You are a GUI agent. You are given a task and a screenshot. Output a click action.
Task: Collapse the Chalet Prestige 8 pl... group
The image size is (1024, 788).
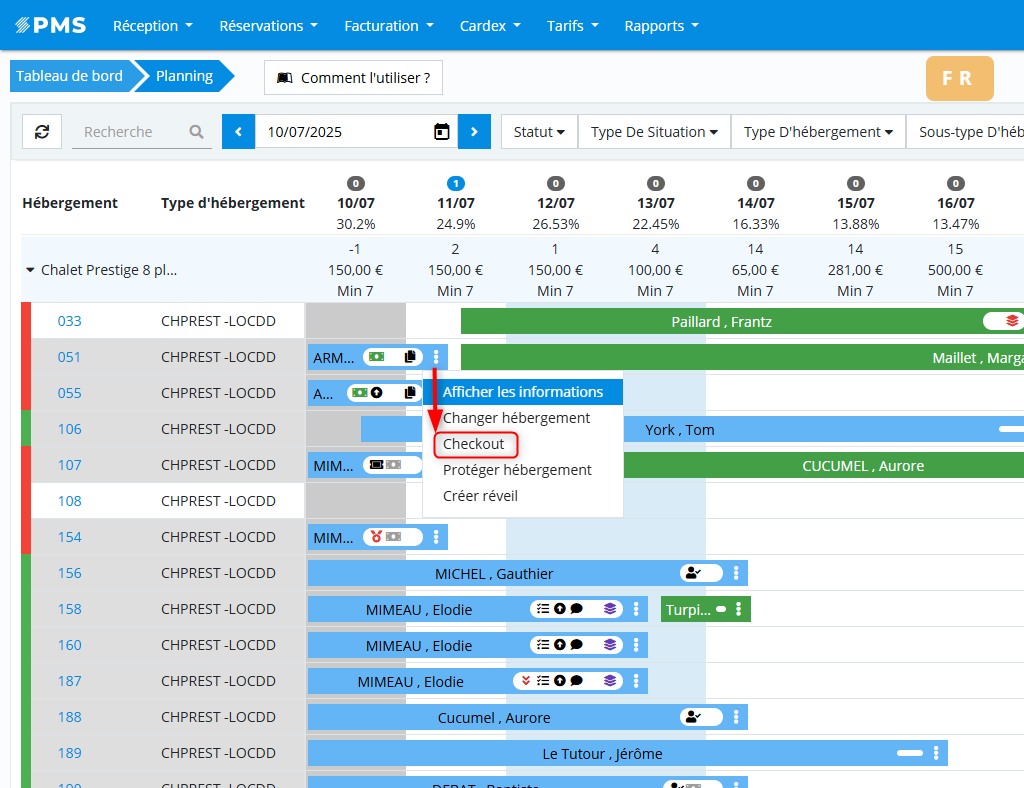[x=30, y=270]
